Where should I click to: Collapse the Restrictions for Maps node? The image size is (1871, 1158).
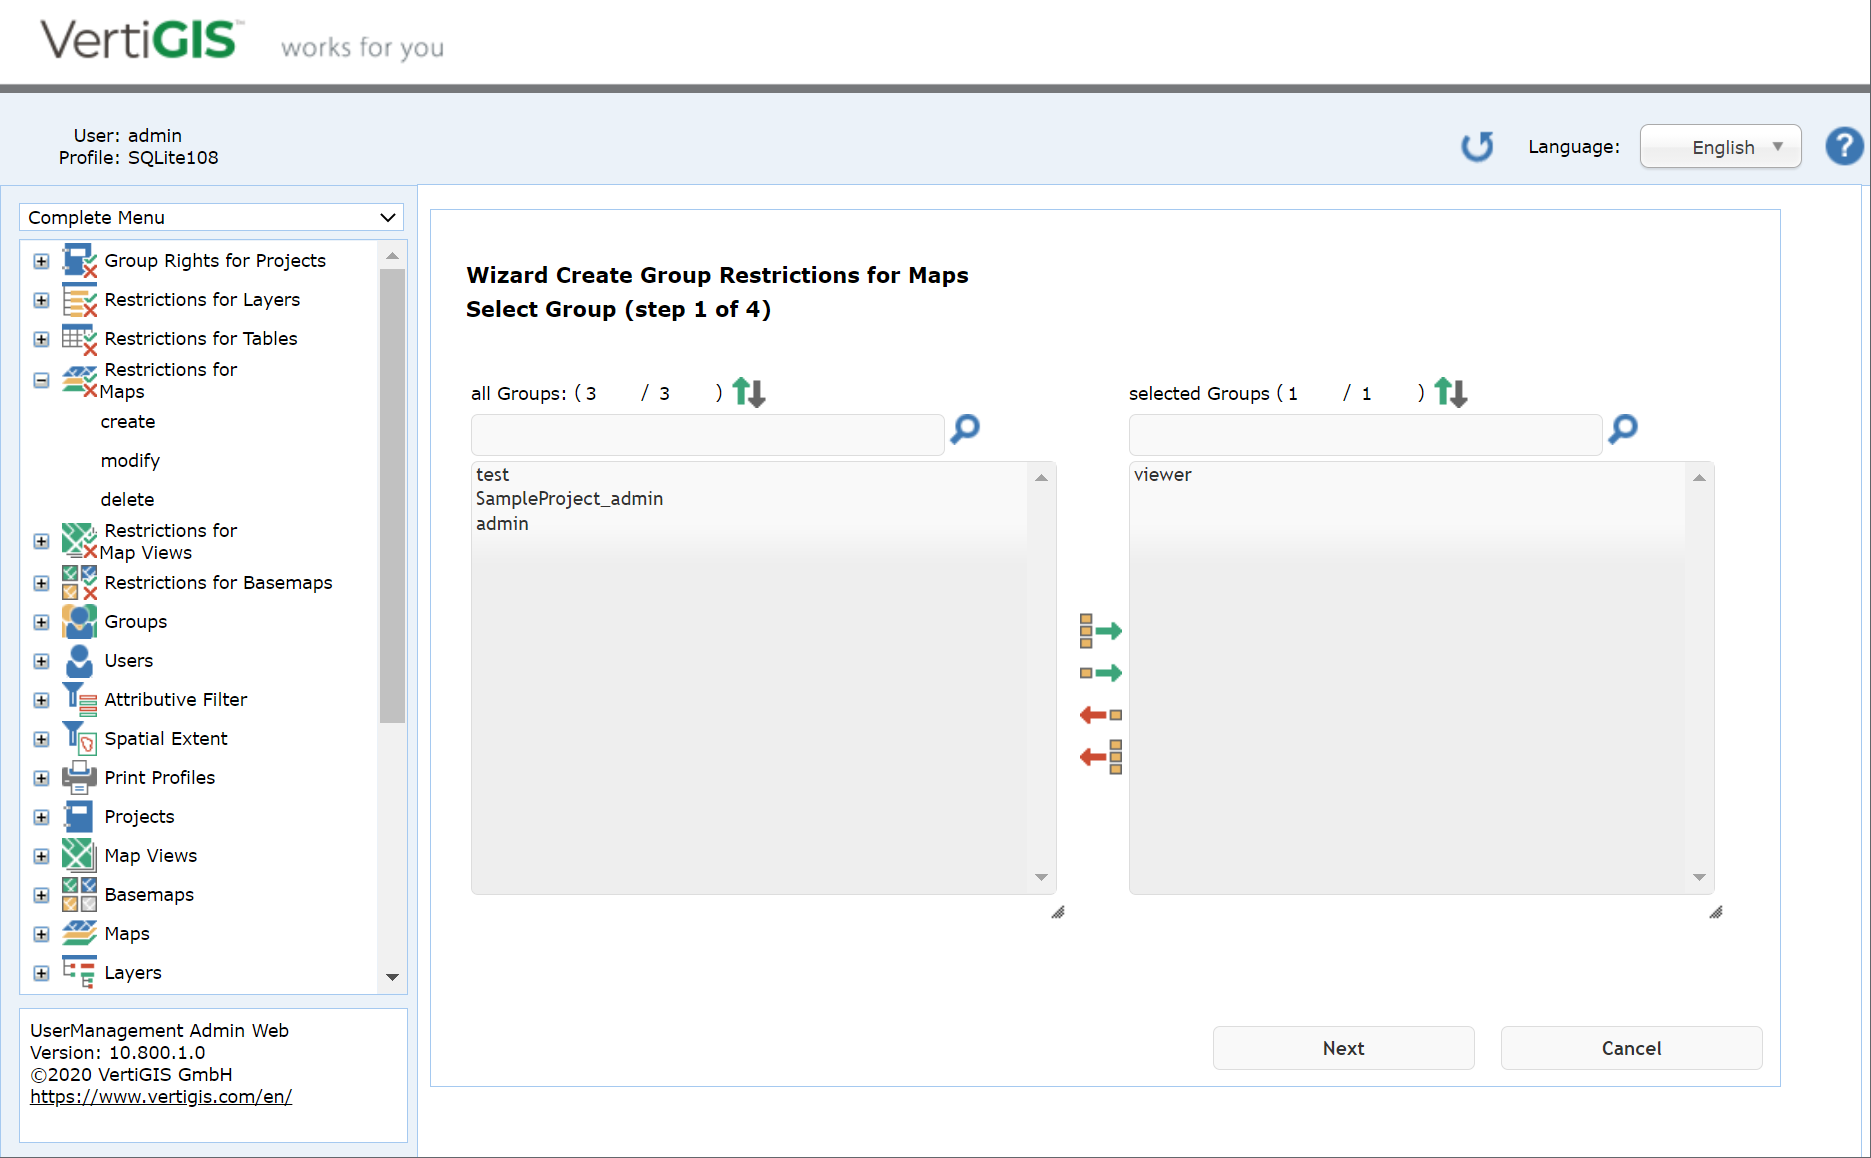41,380
